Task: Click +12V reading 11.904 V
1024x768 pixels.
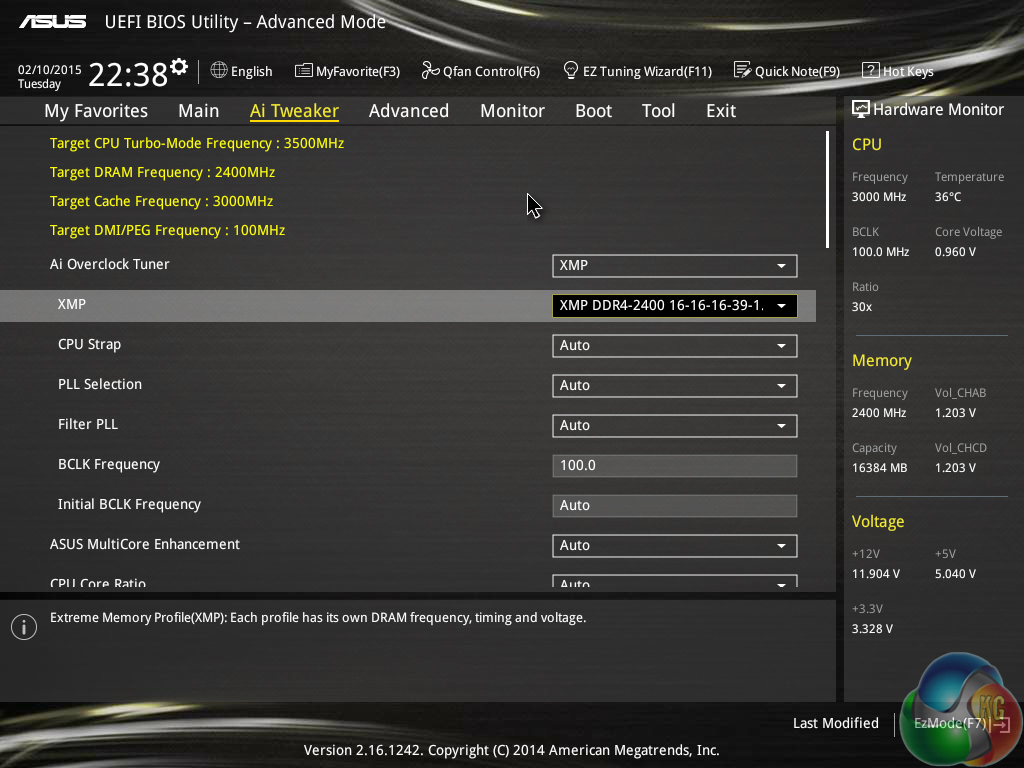Action: 876,573
